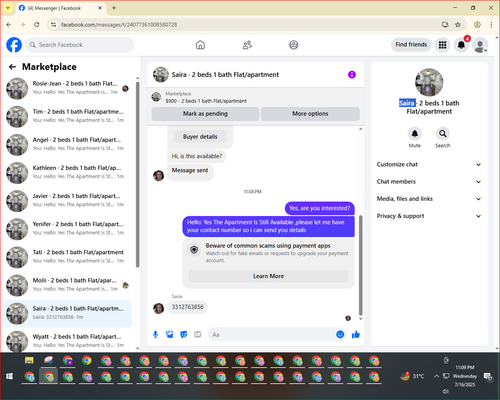Show hidden system tray icons
The width and height of the screenshot is (500, 400).
(x=436, y=376)
